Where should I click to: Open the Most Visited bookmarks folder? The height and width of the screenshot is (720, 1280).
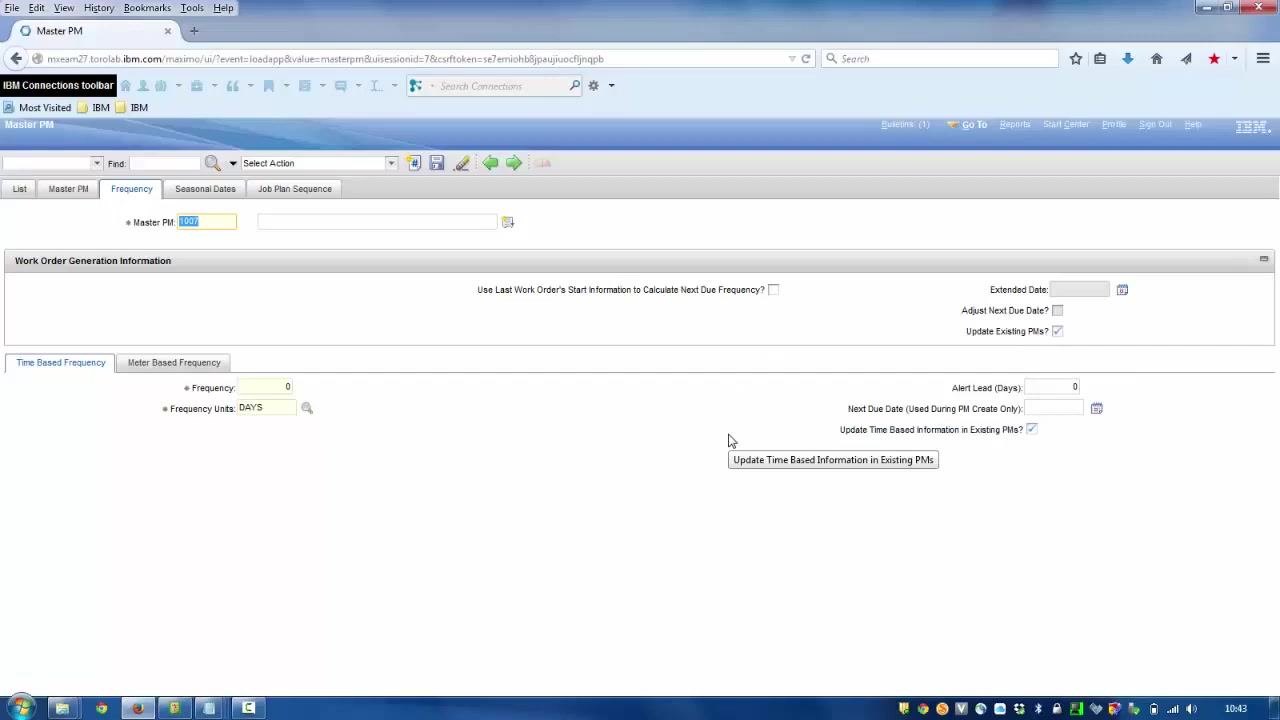(37, 107)
